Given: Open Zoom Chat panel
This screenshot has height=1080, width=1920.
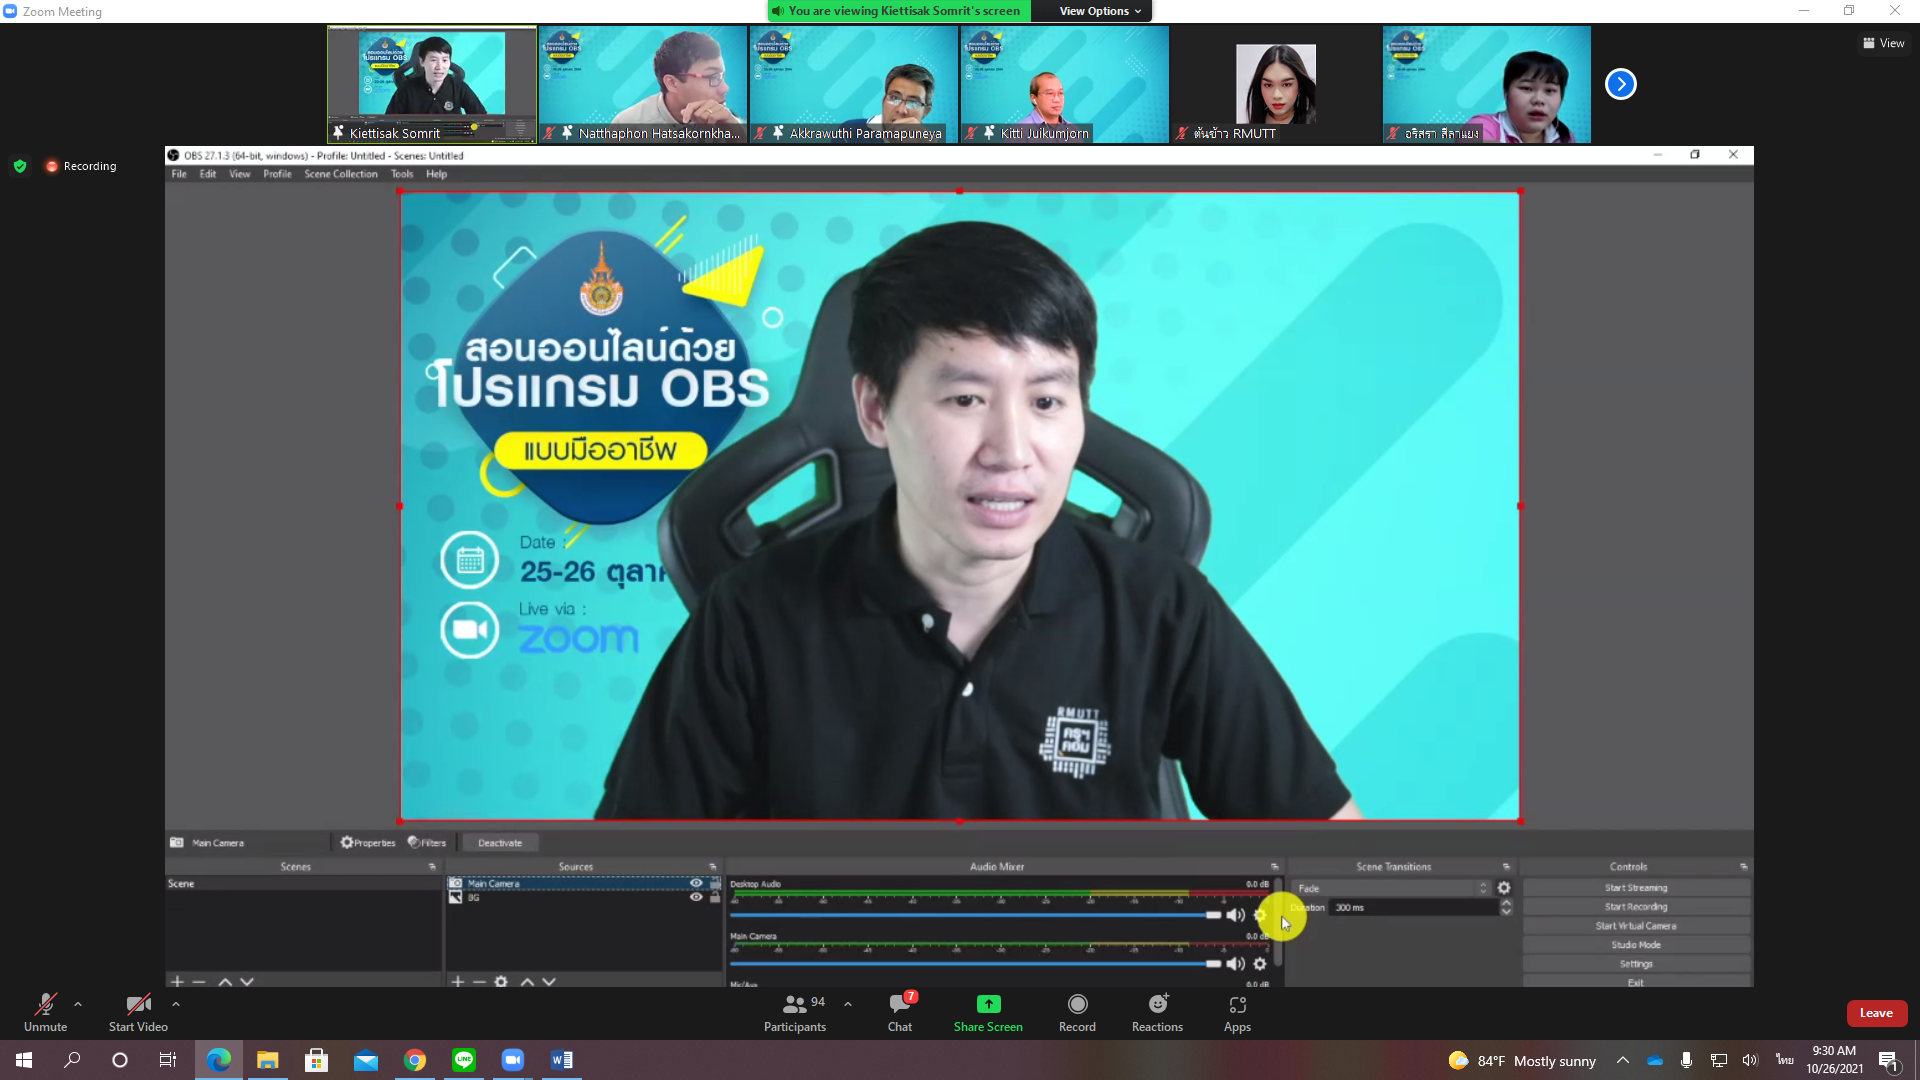Looking at the screenshot, I should (900, 1012).
